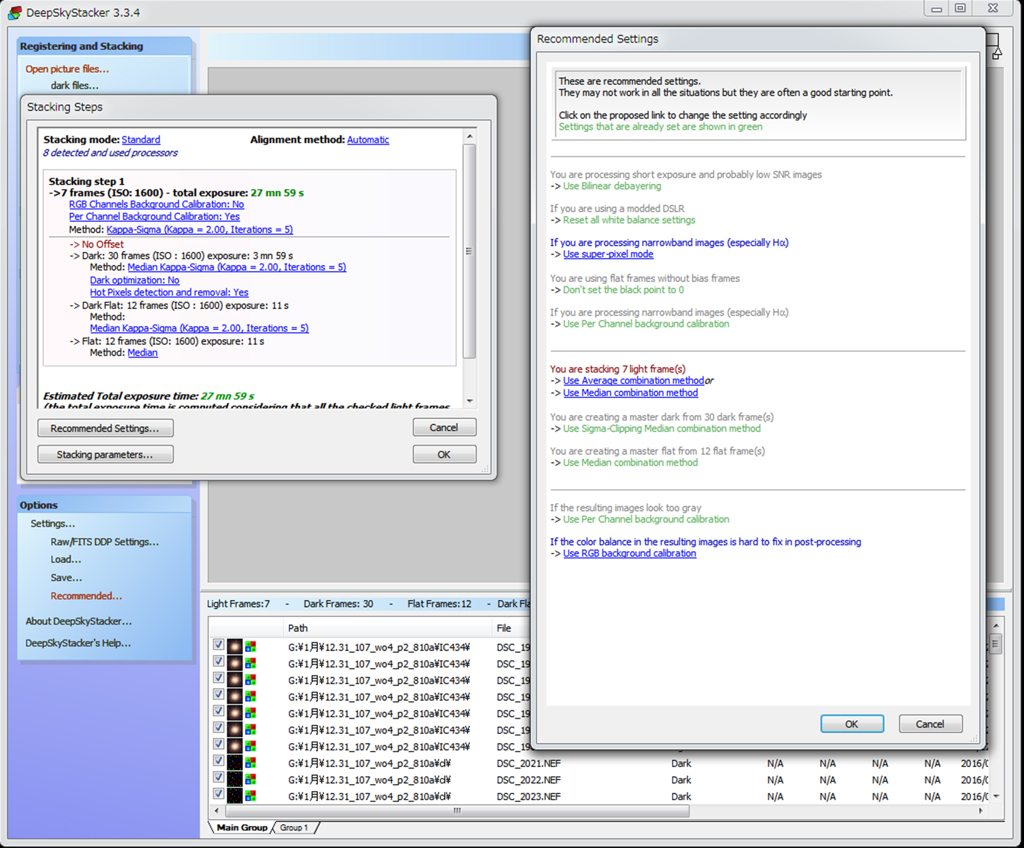The width and height of the screenshot is (1024, 848).
Task: Click the Recommended Settings... button
Action: 105,428
